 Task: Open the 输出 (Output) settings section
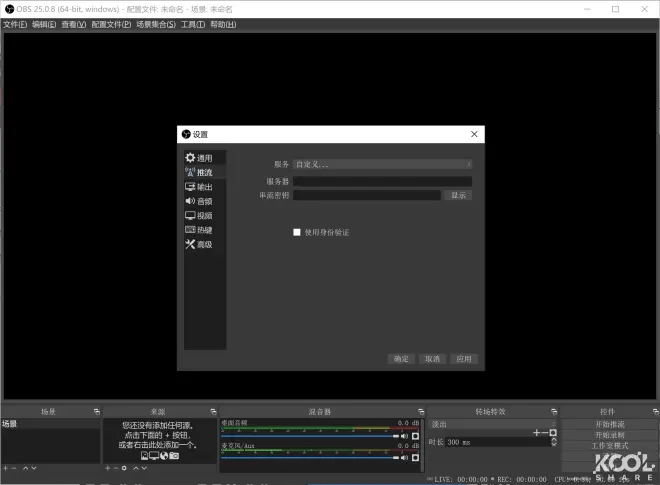pos(205,187)
